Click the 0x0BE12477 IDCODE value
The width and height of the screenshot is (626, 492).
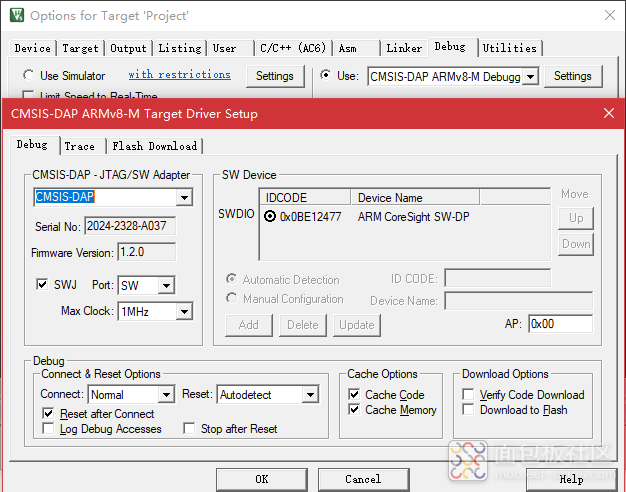[311, 216]
